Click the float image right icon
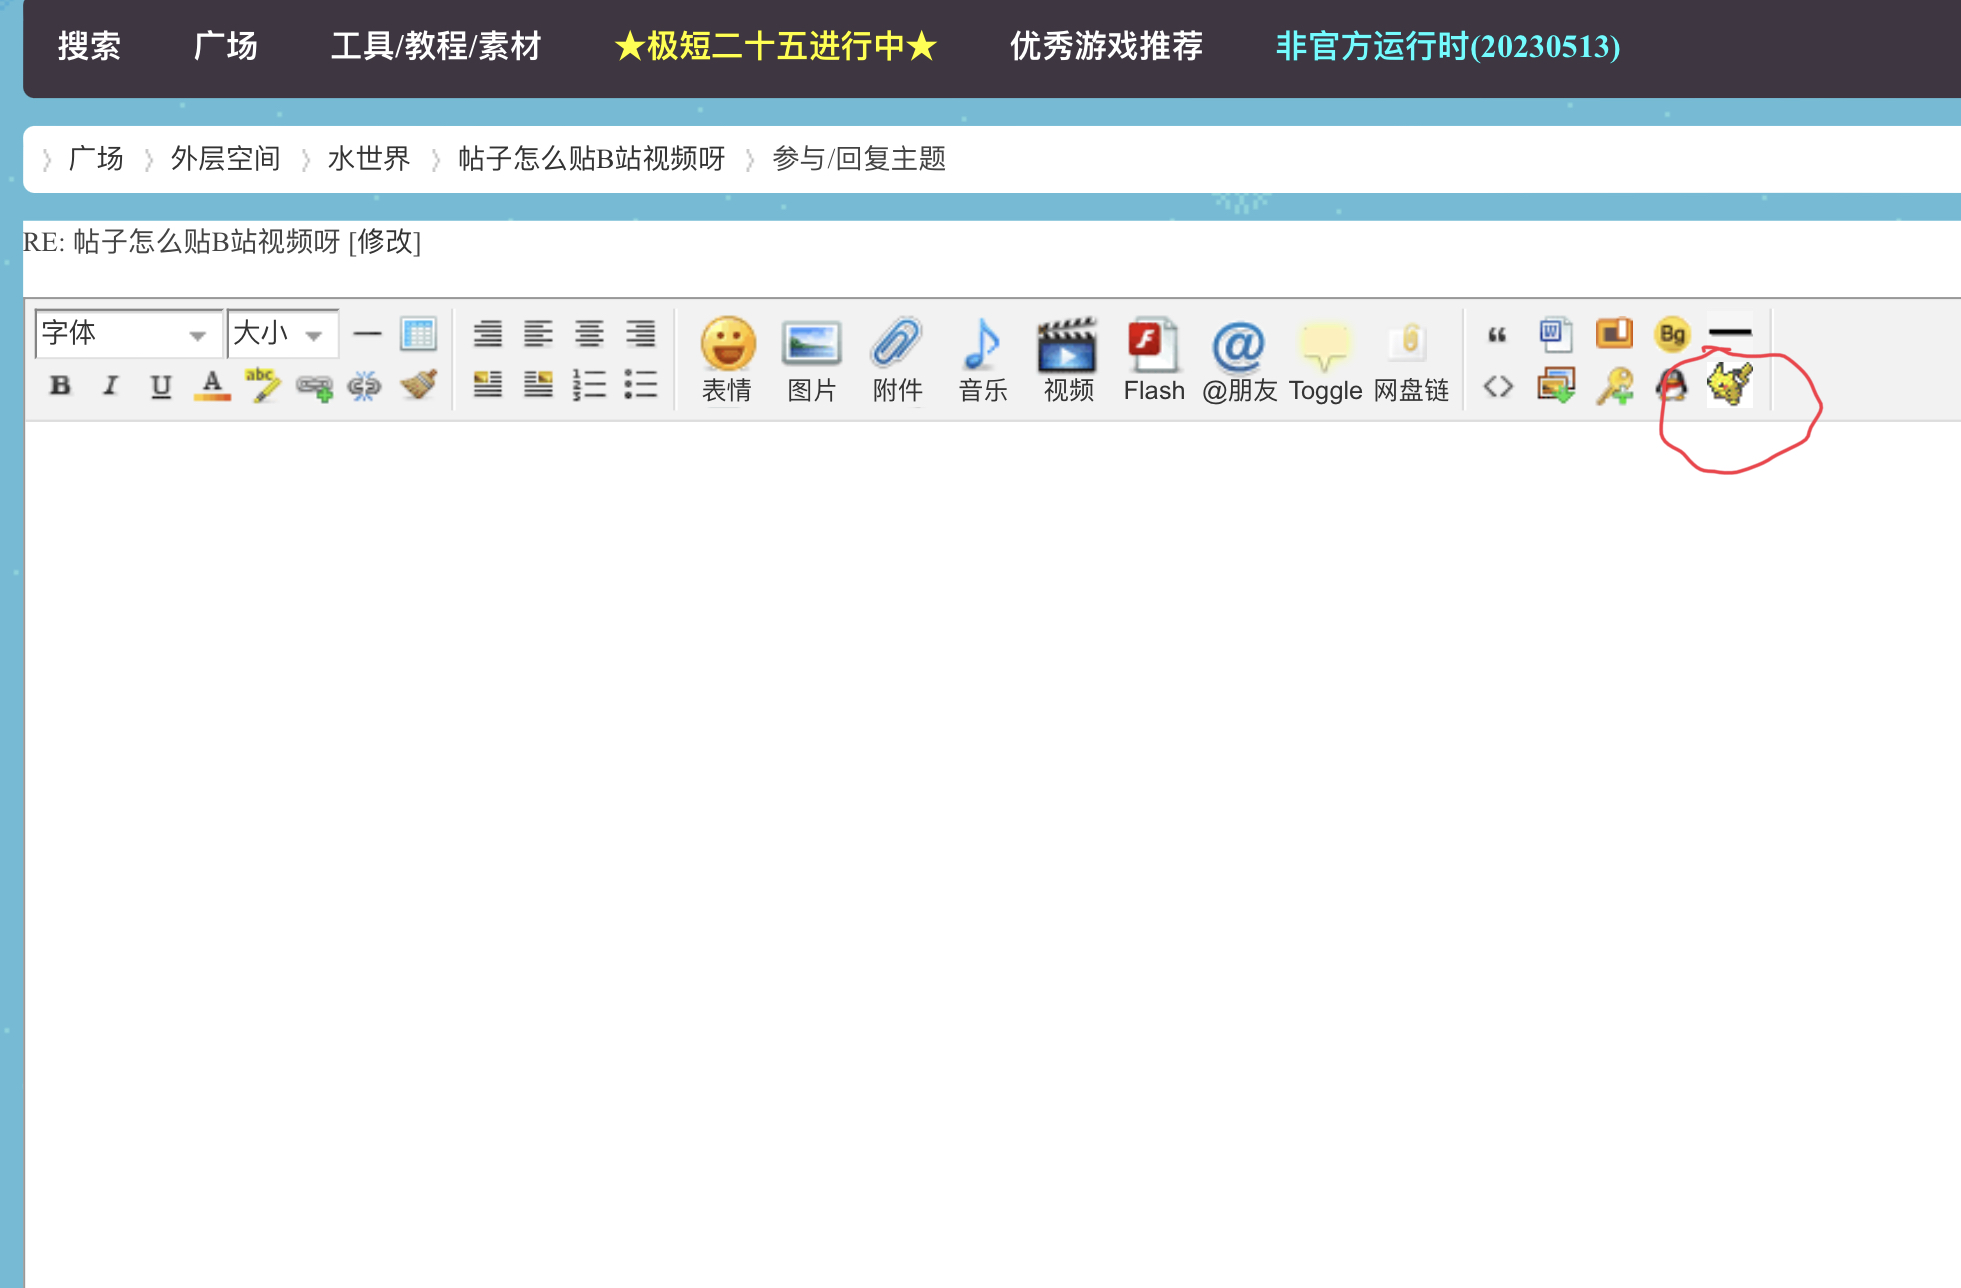Screen dimensions: 1961x1288 tap(538, 385)
